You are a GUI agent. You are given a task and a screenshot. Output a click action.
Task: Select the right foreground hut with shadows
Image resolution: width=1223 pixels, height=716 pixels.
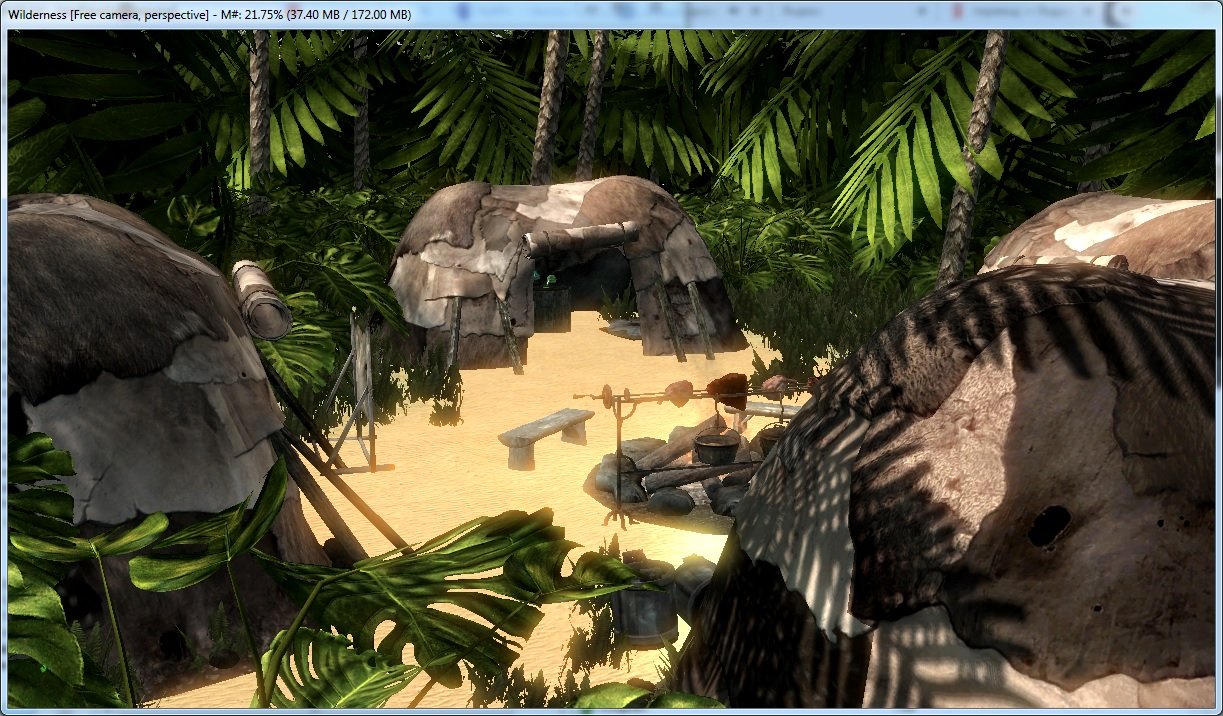tap(980, 480)
